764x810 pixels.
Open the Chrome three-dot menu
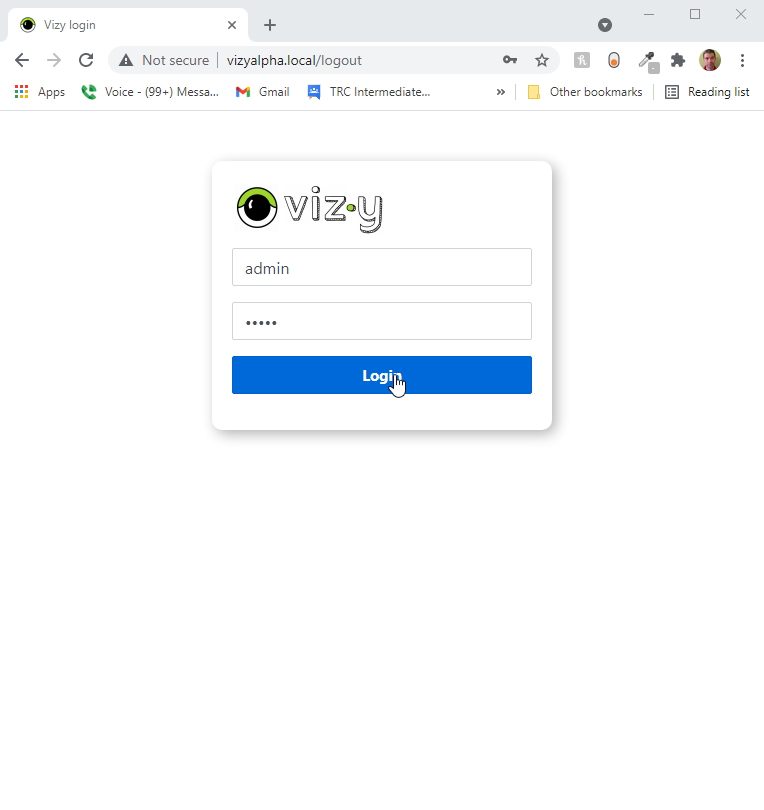[742, 60]
